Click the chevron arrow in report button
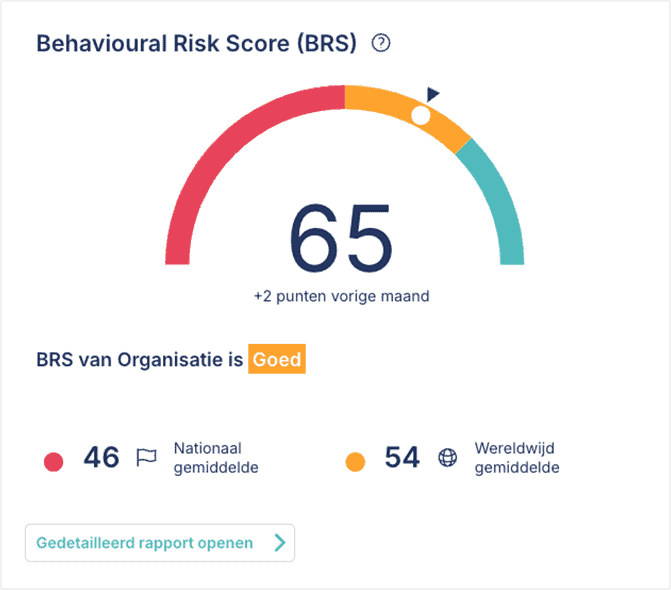 (x=279, y=543)
